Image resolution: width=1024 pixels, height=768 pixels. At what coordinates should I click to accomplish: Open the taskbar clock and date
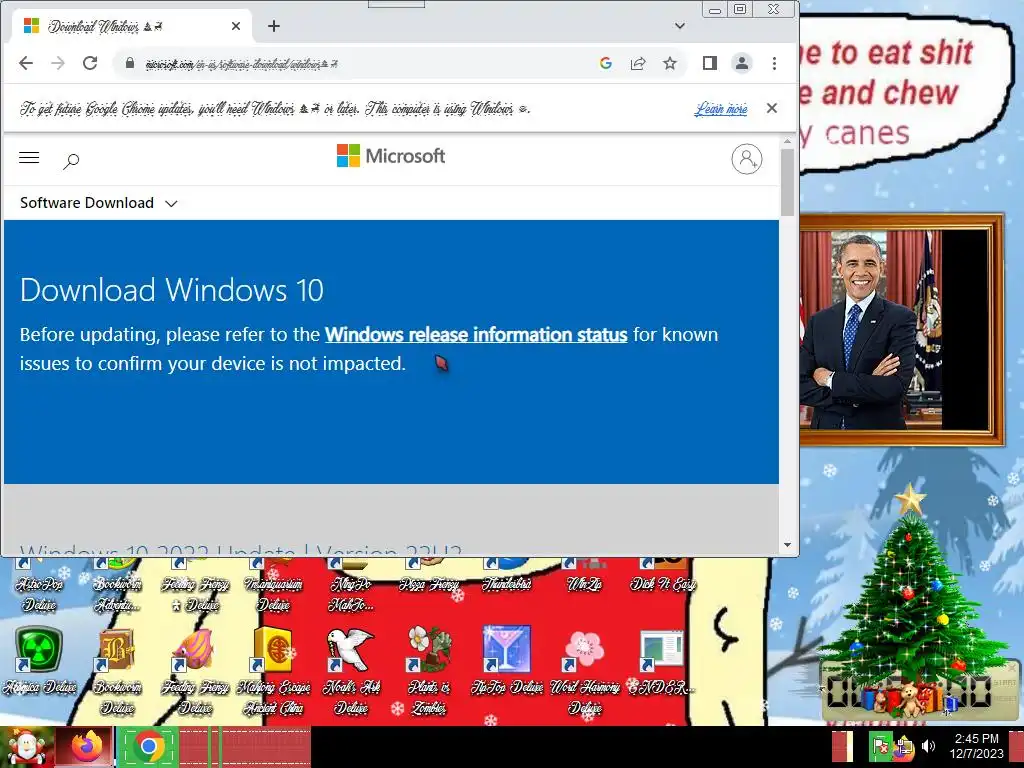click(977, 746)
